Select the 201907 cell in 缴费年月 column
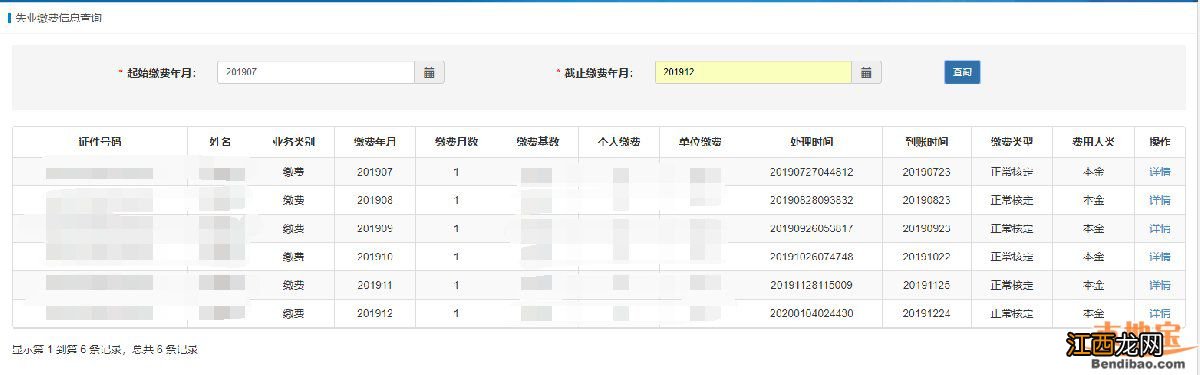1200x375 pixels. click(375, 172)
